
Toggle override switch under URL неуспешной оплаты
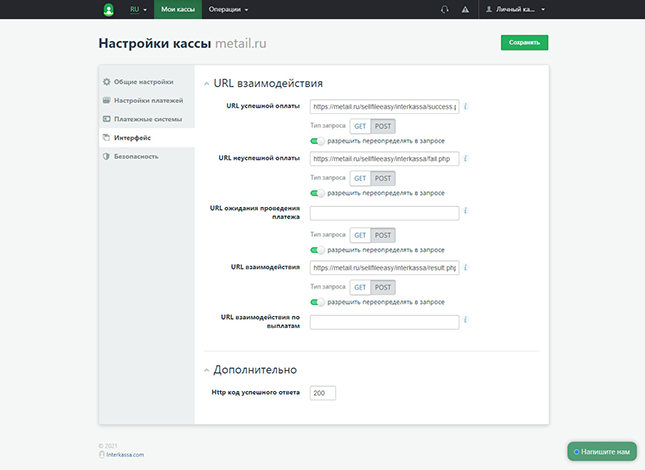(318, 193)
